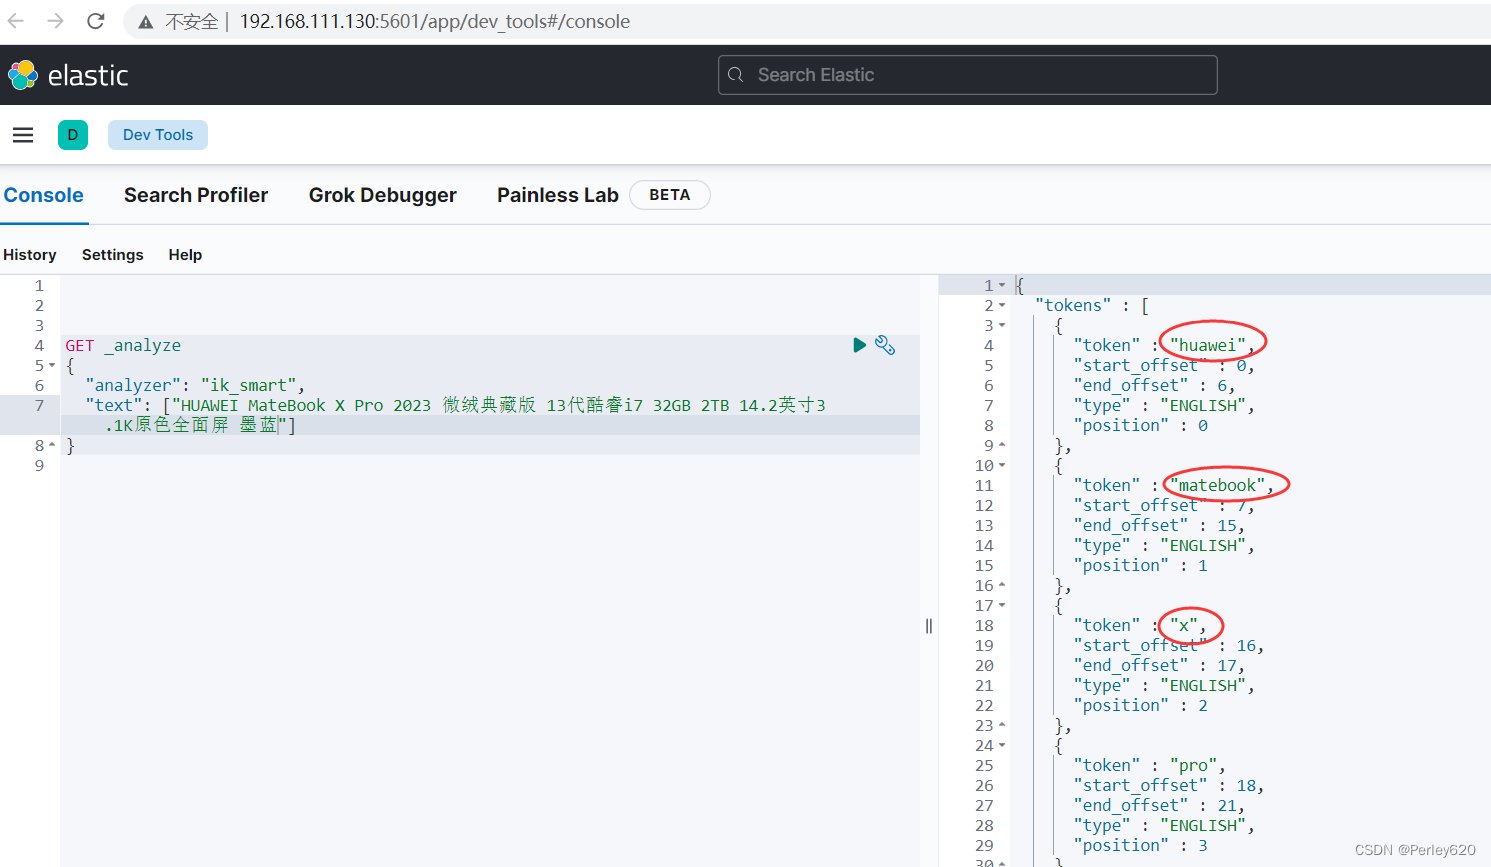Collapse the request body at editor line 5
The height and width of the screenshot is (867, 1491).
tap(52, 365)
